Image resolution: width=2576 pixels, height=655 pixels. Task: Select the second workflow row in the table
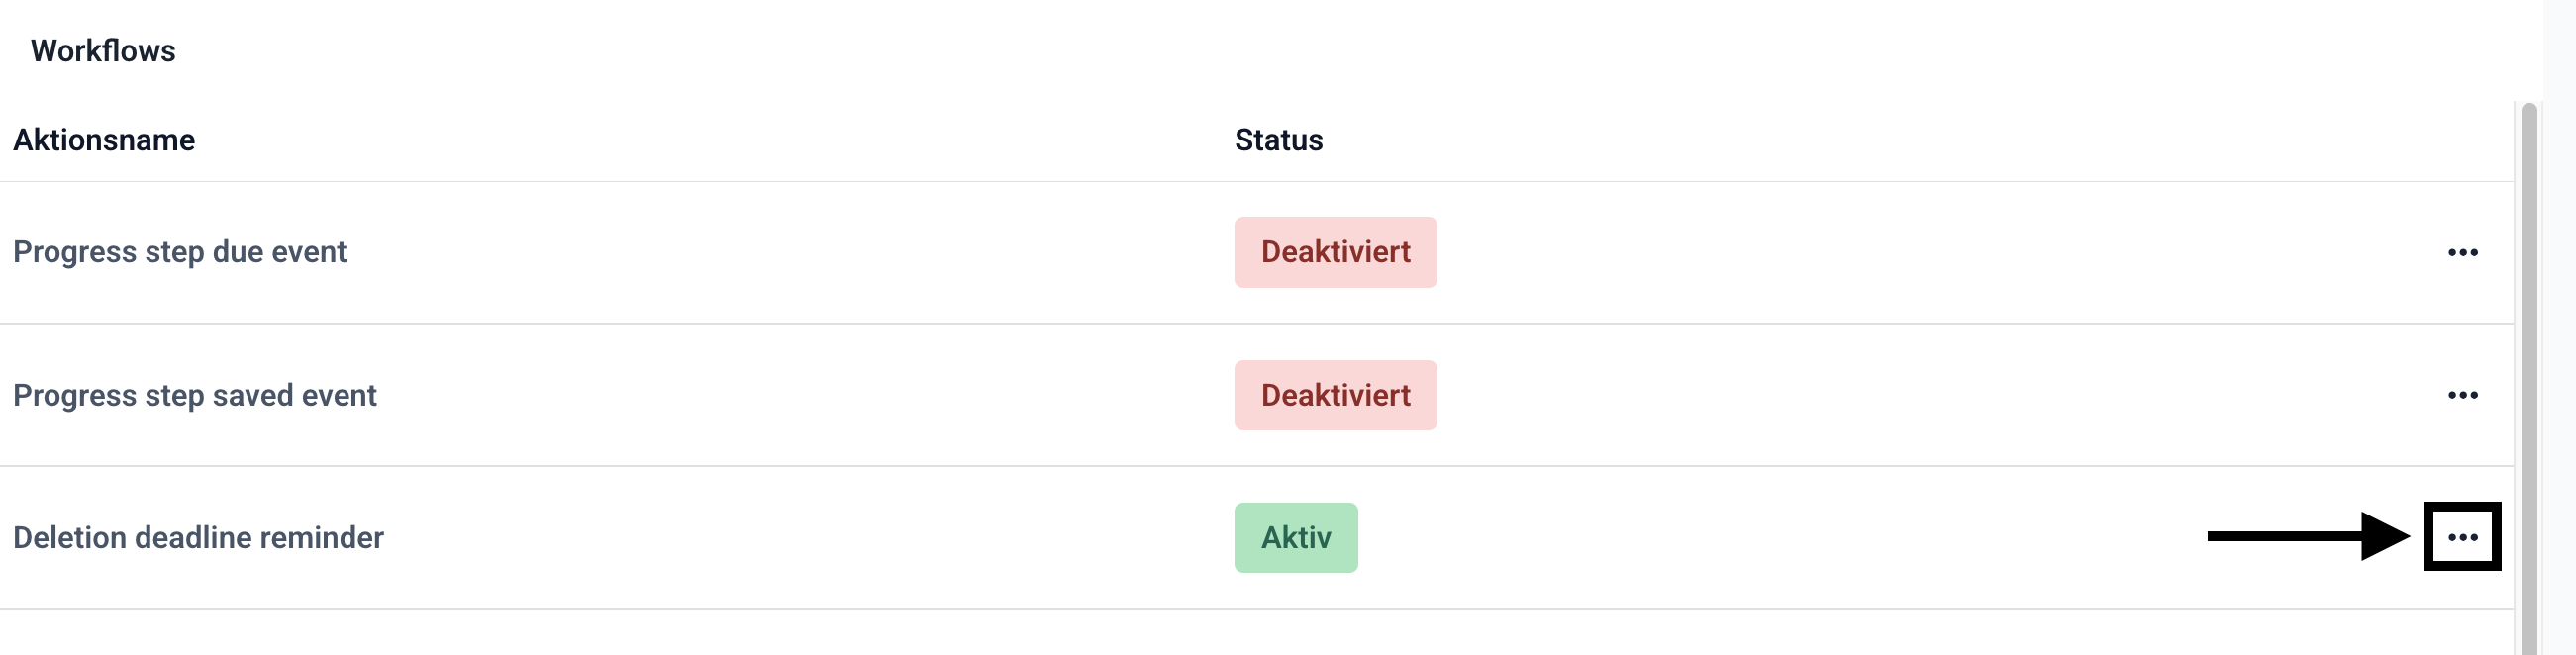point(800,395)
